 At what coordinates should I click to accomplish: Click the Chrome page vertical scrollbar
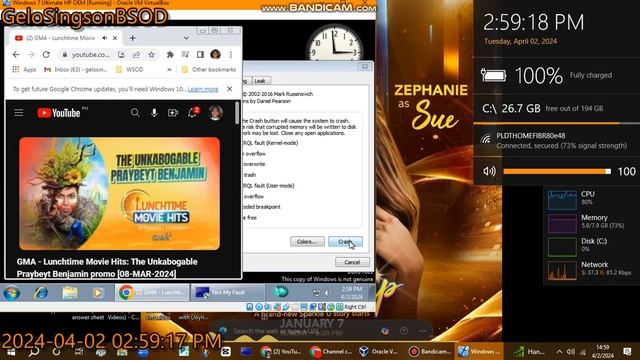pyautogui.click(x=237, y=113)
